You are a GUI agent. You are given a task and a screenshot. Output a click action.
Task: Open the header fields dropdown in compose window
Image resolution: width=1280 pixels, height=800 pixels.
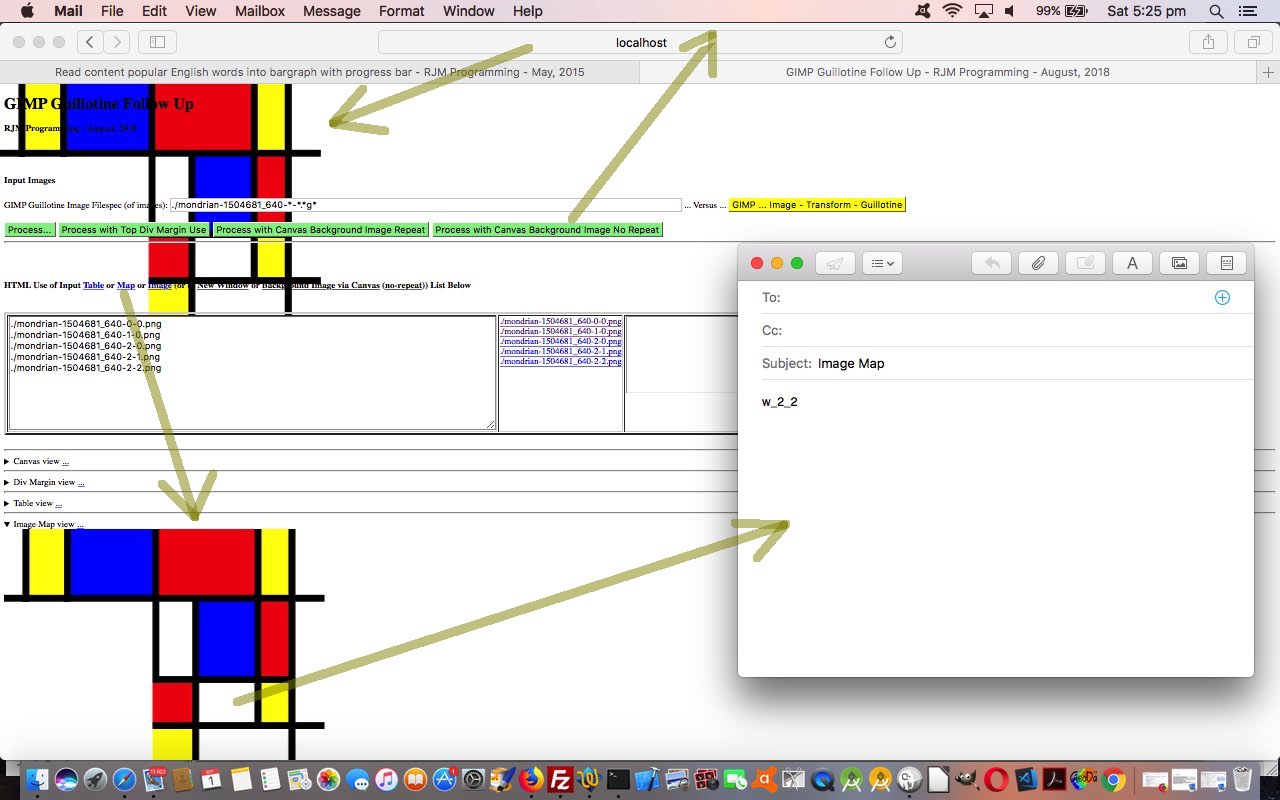click(x=882, y=263)
